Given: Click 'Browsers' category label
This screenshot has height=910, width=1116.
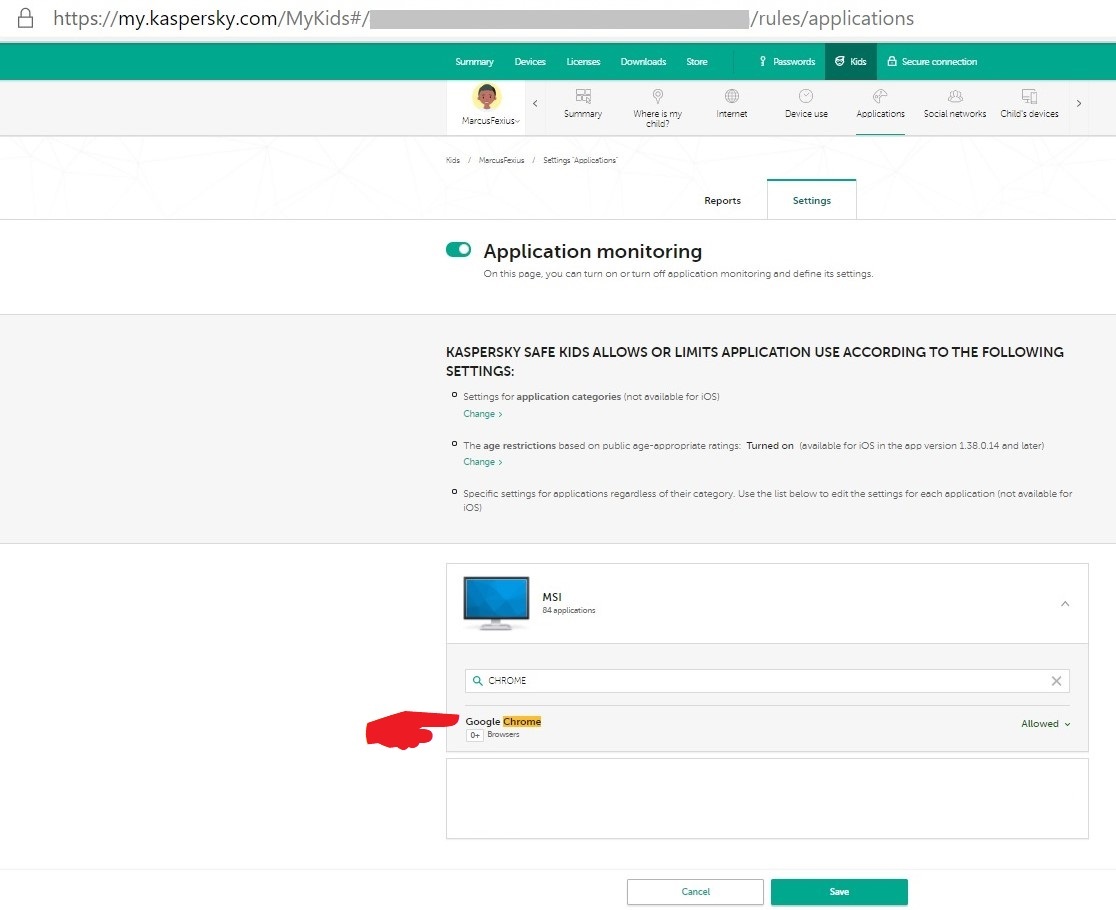Looking at the screenshot, I should coord(503,734).
